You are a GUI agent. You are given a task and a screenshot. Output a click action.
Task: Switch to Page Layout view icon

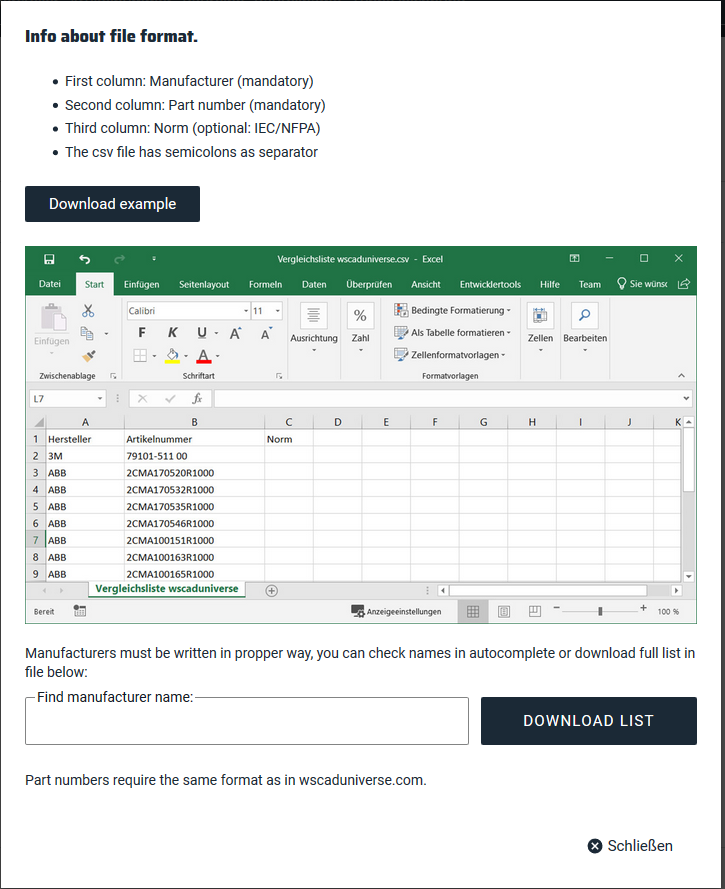(504, 611)
